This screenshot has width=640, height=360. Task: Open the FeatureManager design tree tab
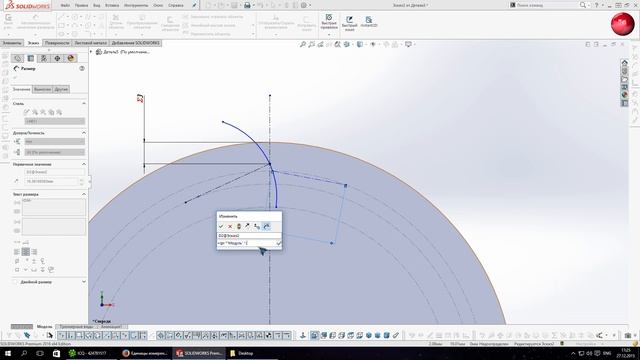coord(18,58)
